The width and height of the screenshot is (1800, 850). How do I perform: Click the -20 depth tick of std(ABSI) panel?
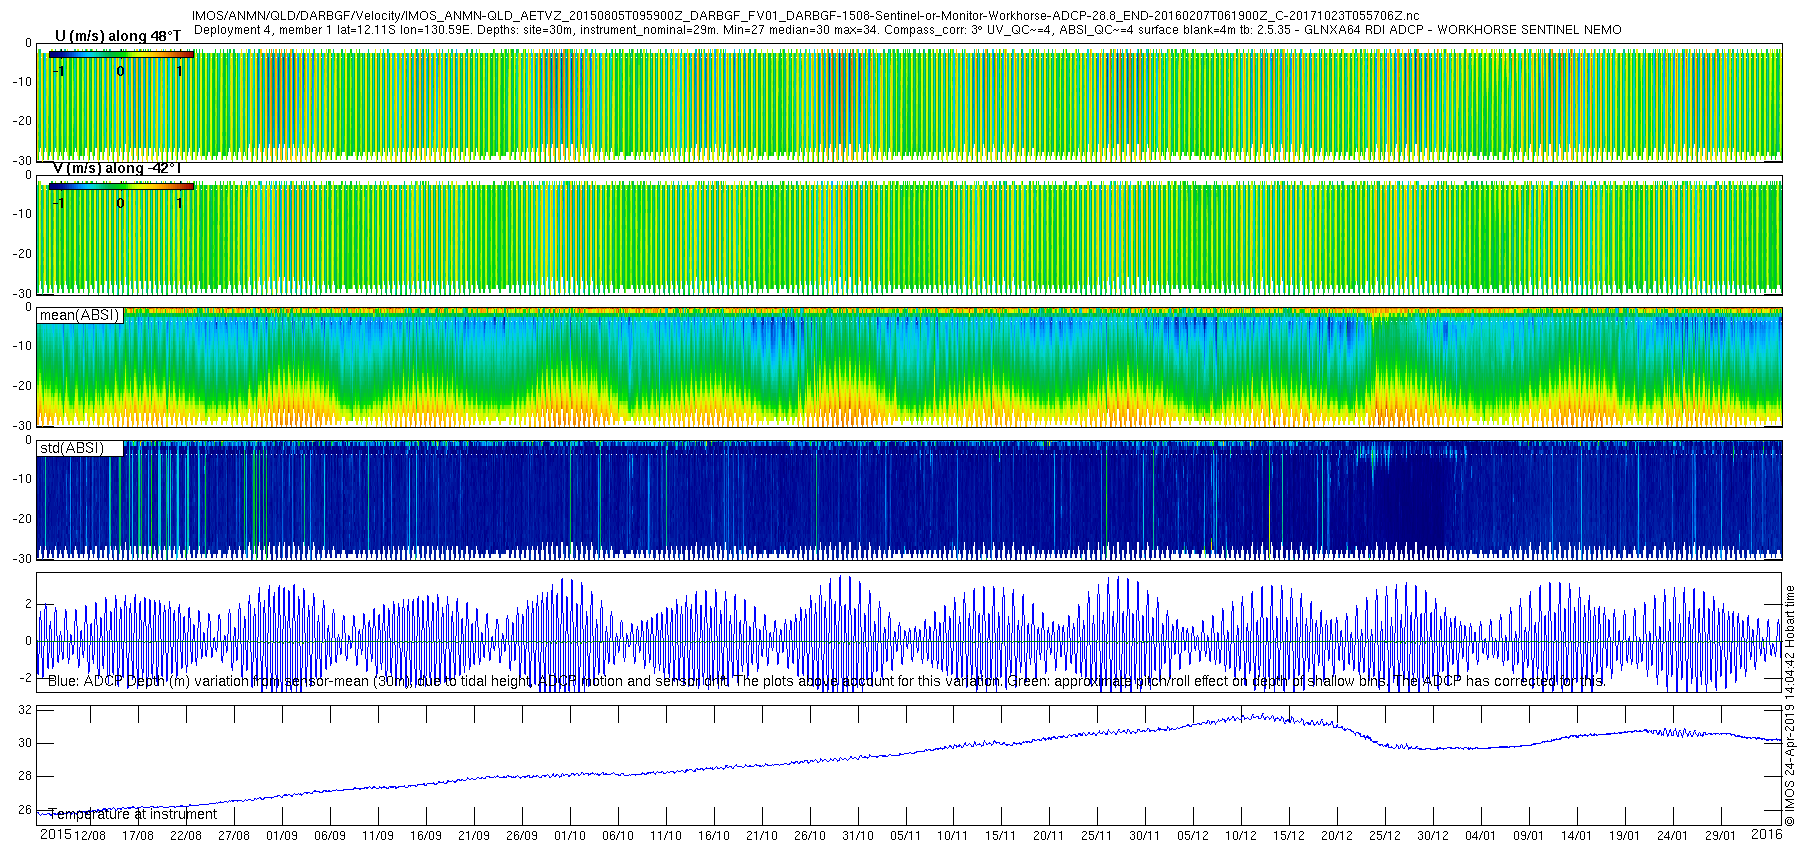22,519
